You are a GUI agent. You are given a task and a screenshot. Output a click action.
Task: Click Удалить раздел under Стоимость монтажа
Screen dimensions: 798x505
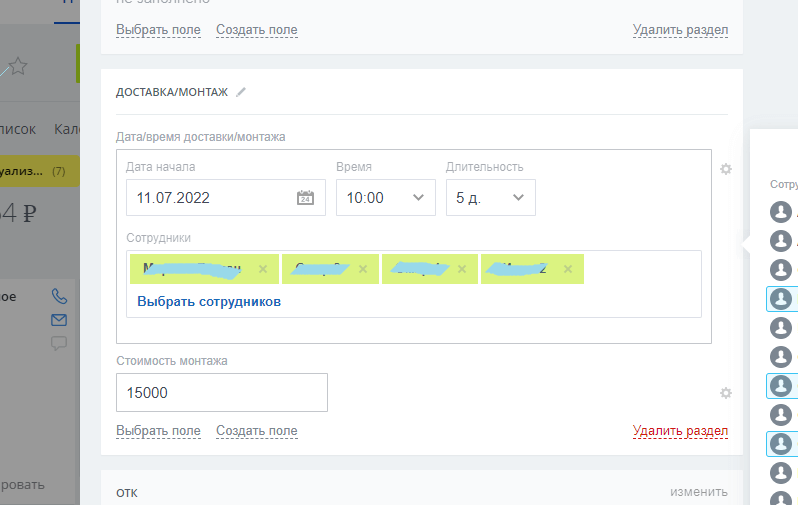point(680,431)
